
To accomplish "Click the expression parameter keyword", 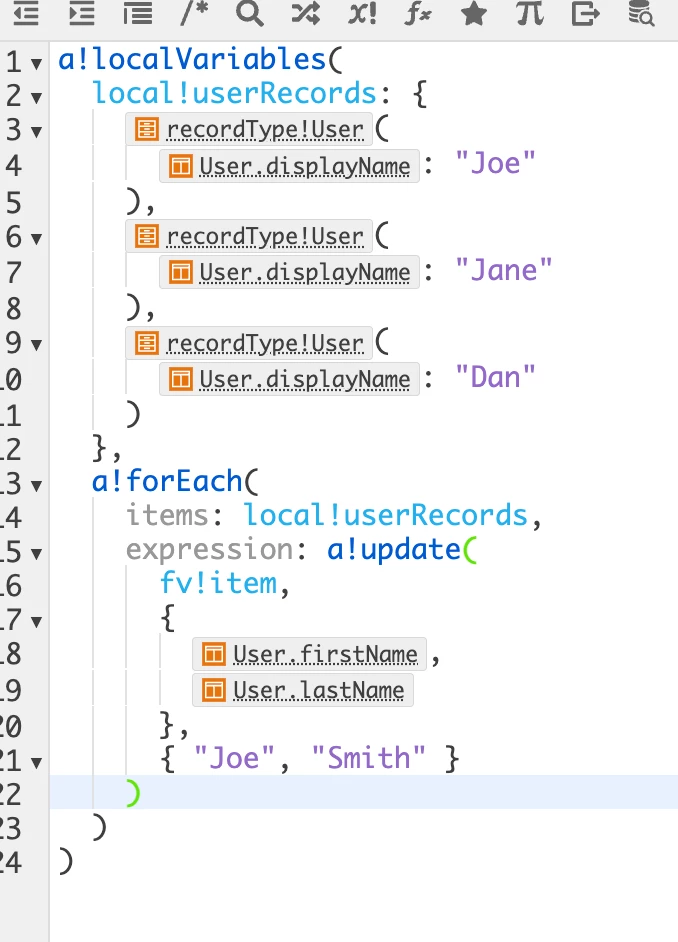I will [209, 550].
